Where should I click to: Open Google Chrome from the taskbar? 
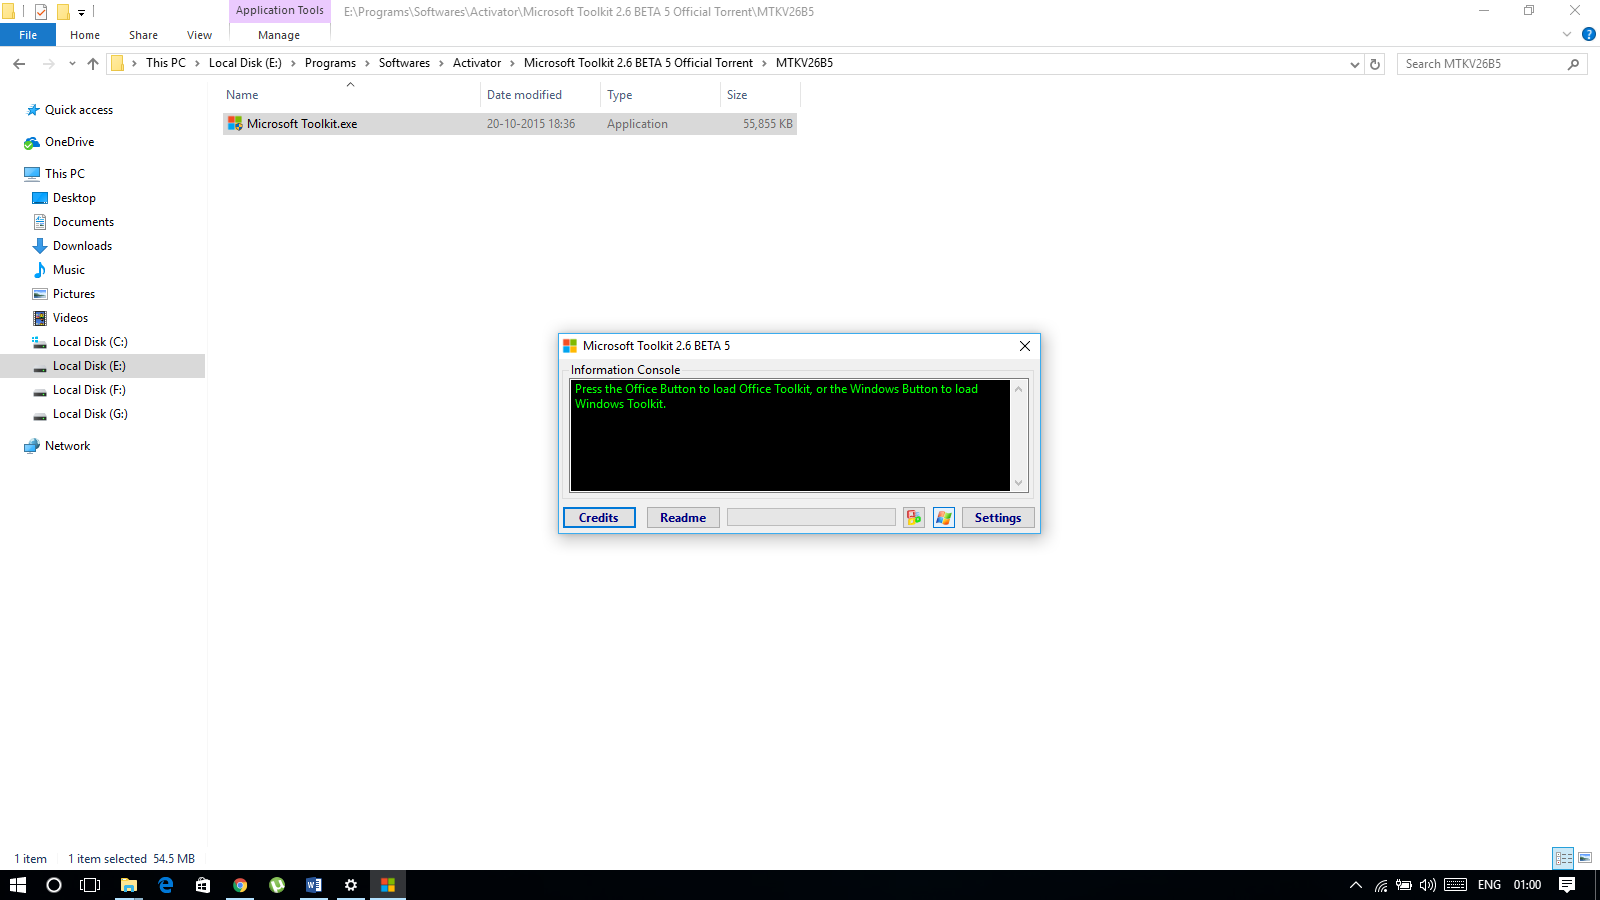pos(240,884)
